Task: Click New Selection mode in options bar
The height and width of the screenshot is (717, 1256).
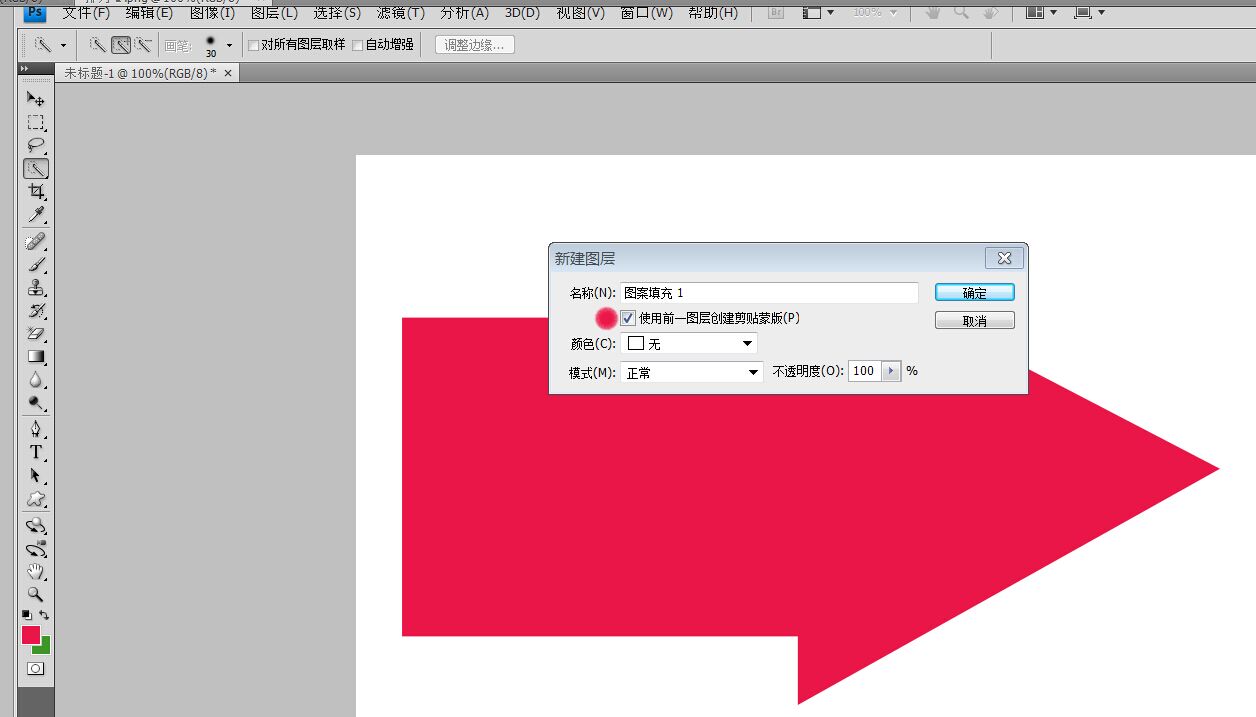Action: pyautogui.click(x=98, y=45)
